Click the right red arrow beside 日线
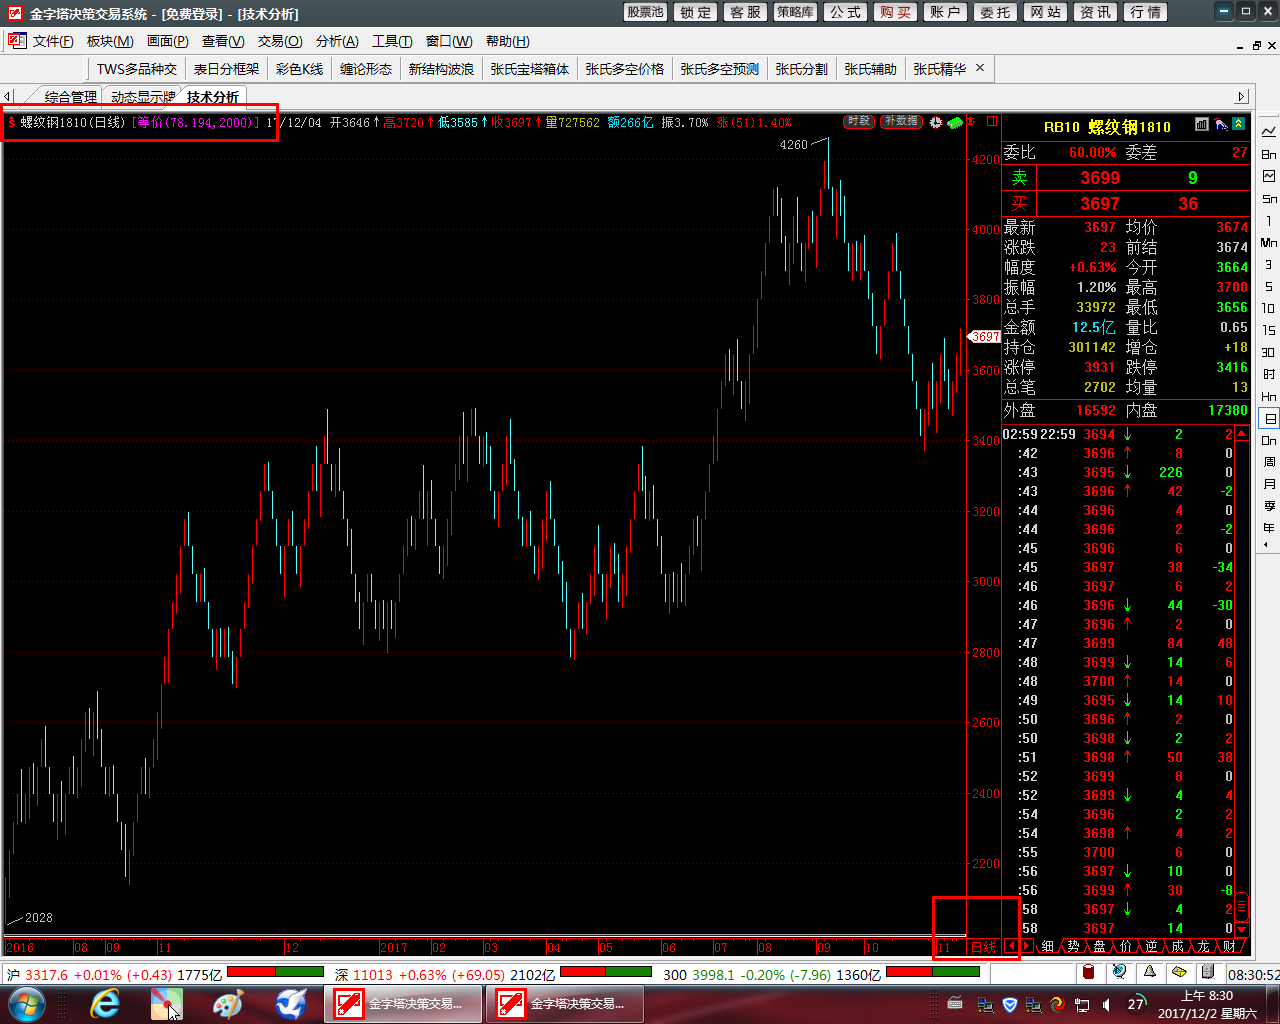The width and height of the screenshot is (1280, 1024). tap(1027, 946)
